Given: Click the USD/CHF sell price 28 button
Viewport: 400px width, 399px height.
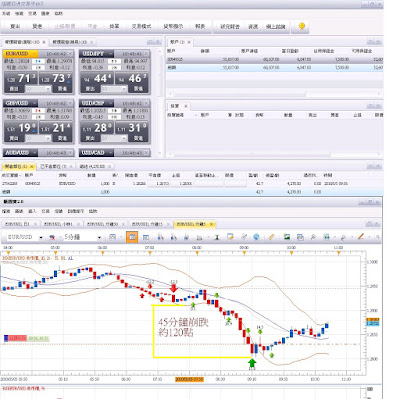Looking at the screenshot, I should [97, 128].
